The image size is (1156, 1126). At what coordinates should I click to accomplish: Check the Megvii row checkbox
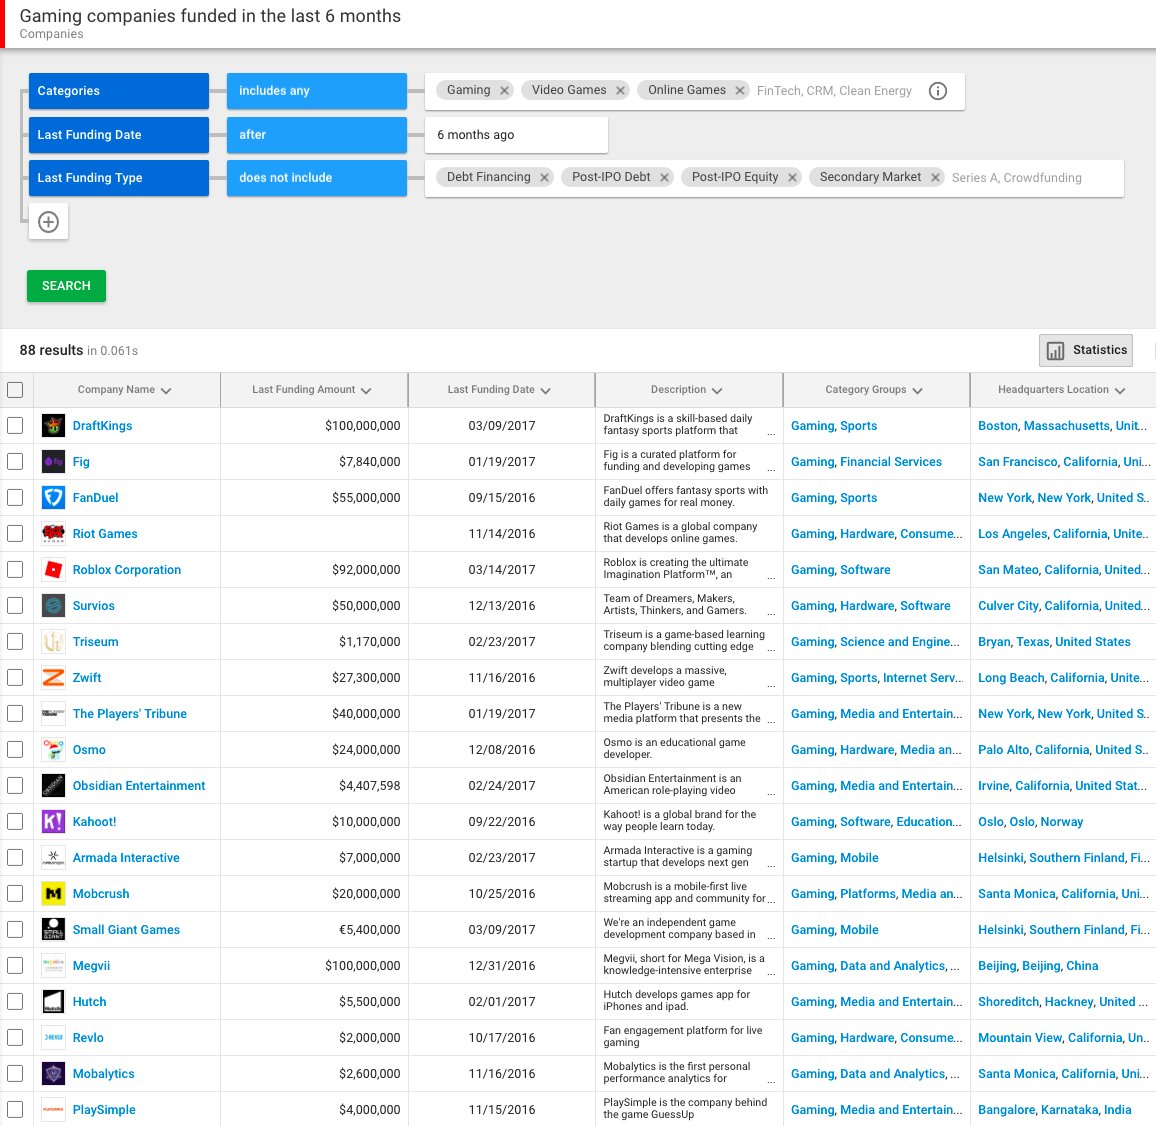click(15, 966)
